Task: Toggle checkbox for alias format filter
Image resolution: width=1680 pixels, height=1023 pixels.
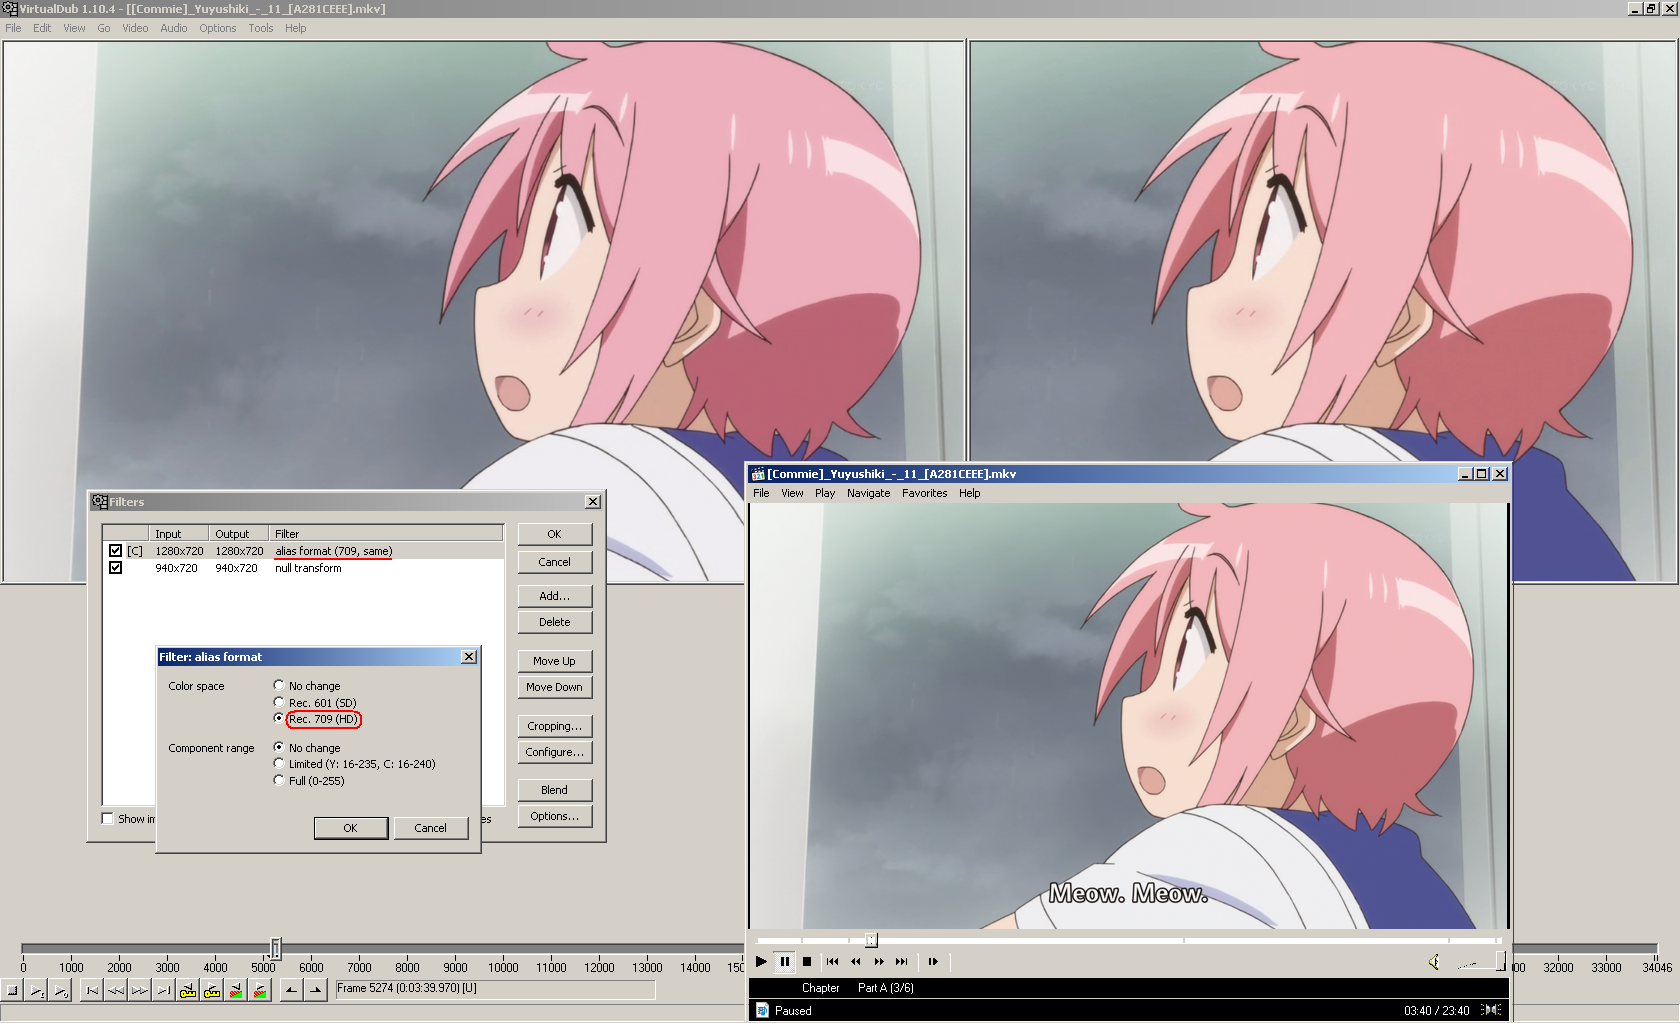Action: [x=116, y=551]
